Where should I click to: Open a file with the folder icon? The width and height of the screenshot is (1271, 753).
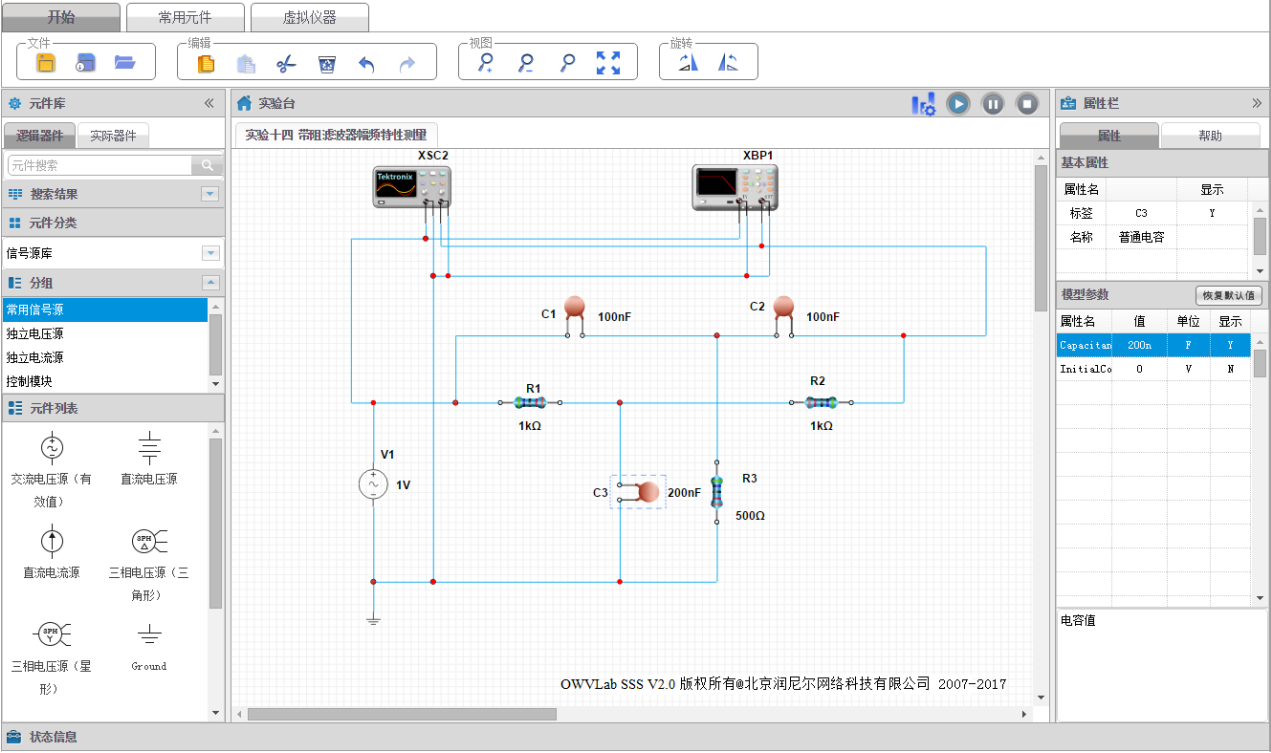(x=125, y=63)
